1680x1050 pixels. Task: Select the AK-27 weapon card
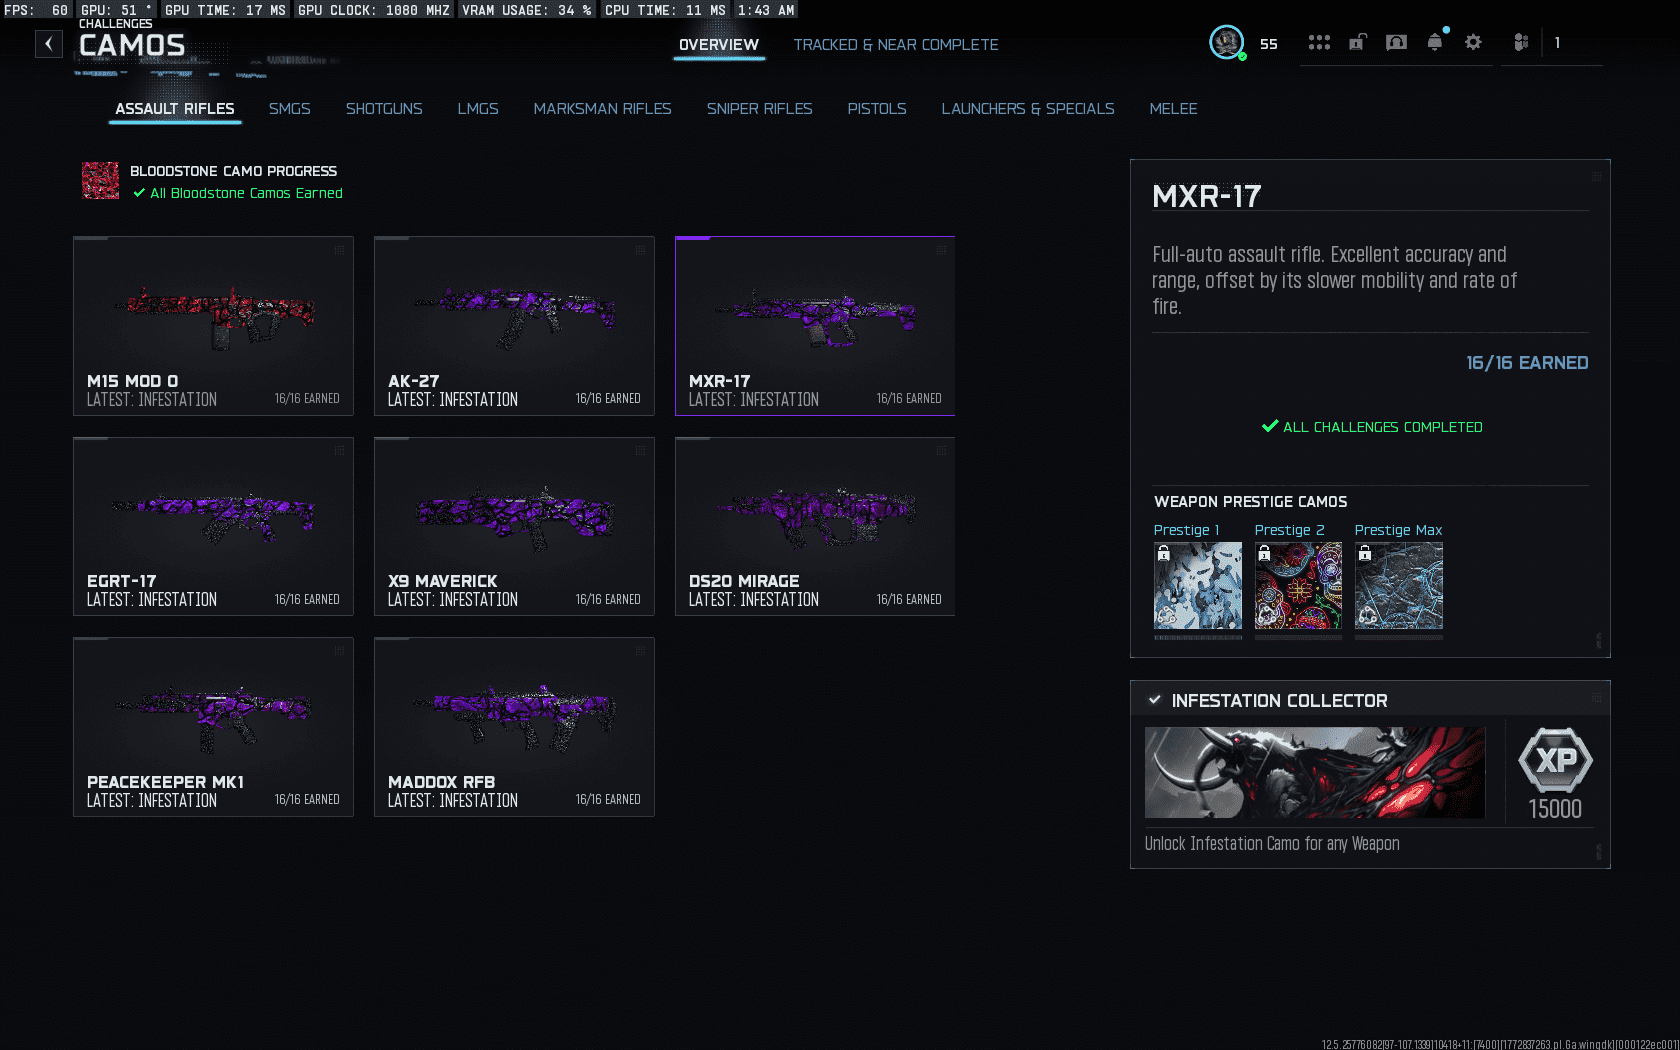(x=514, y=325)
